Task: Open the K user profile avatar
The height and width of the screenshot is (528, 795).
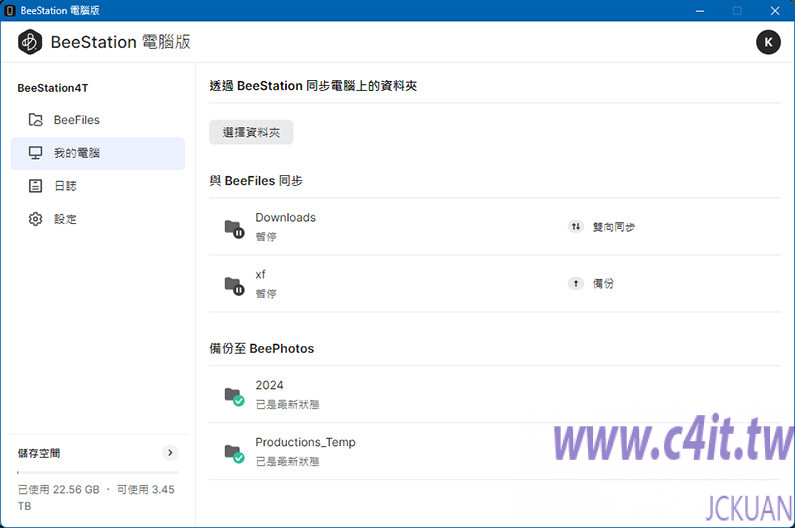Action: pos(768,42)
